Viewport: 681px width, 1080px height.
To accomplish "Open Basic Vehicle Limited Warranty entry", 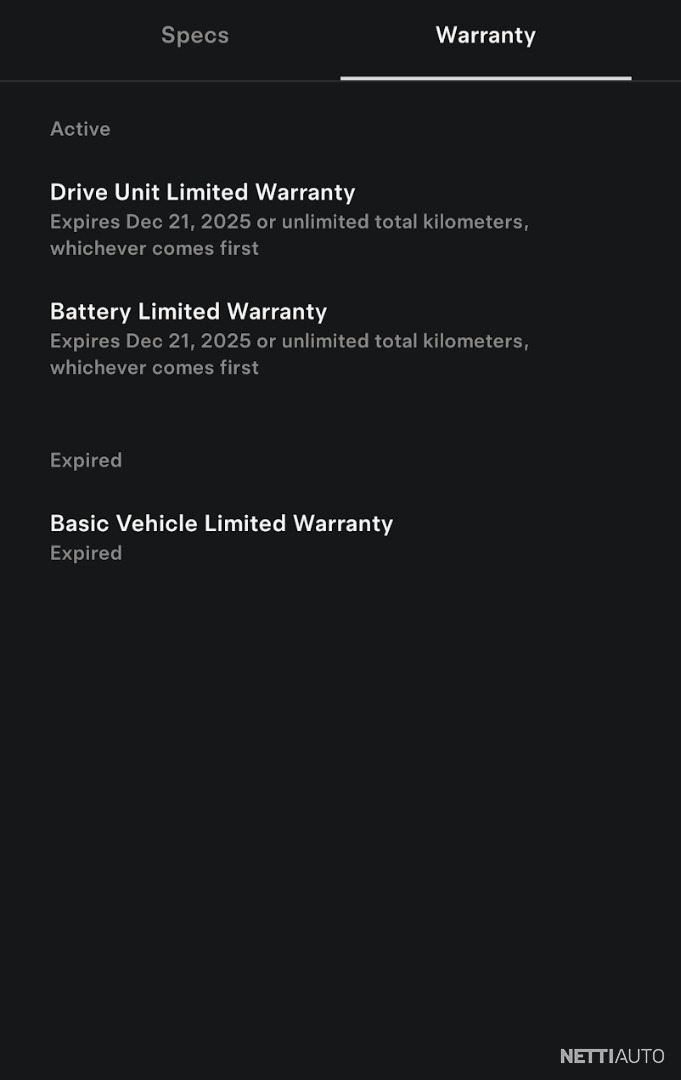I will click(x=221, y=524).
